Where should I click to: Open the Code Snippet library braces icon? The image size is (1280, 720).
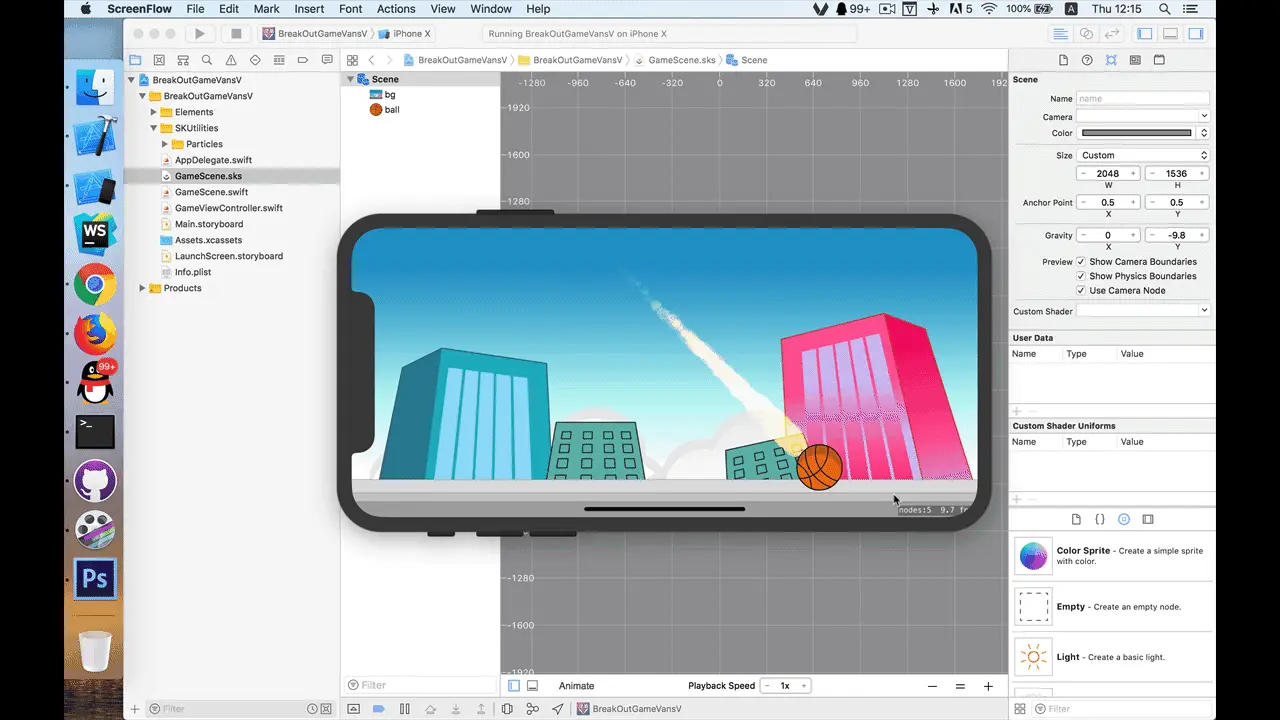point(1100,520)
